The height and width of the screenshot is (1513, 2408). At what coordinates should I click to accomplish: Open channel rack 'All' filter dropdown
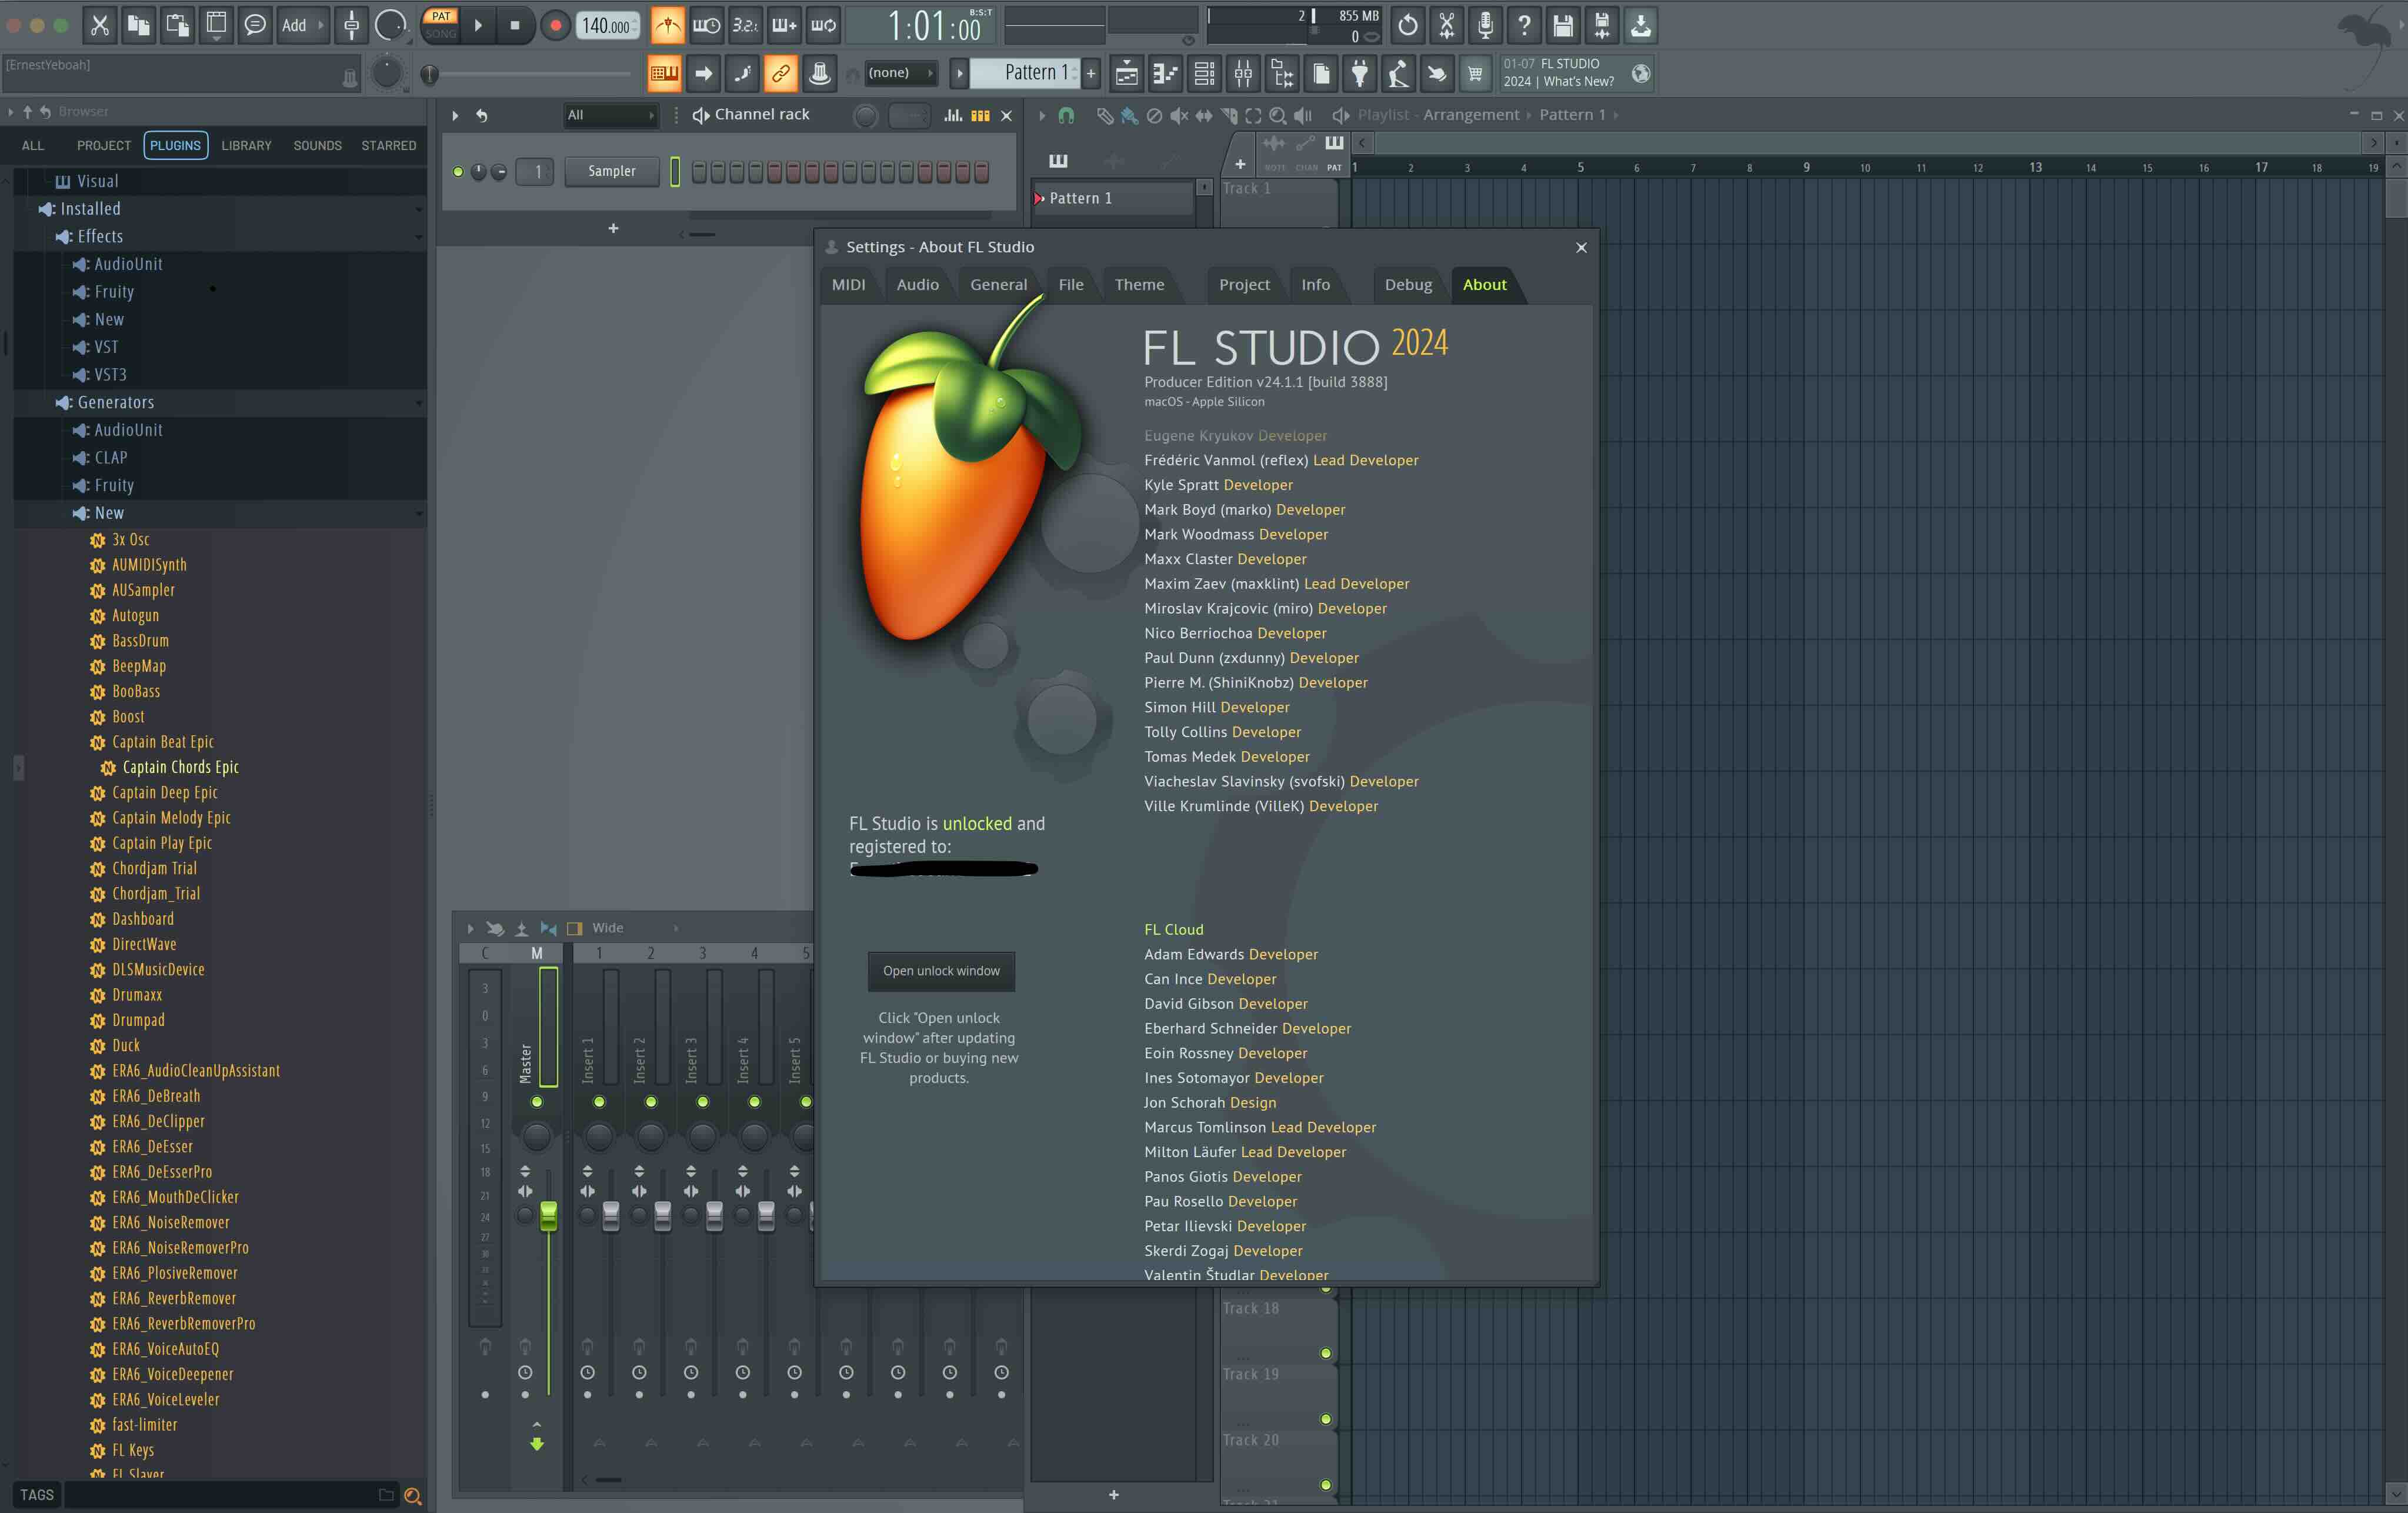click(611, 115)
